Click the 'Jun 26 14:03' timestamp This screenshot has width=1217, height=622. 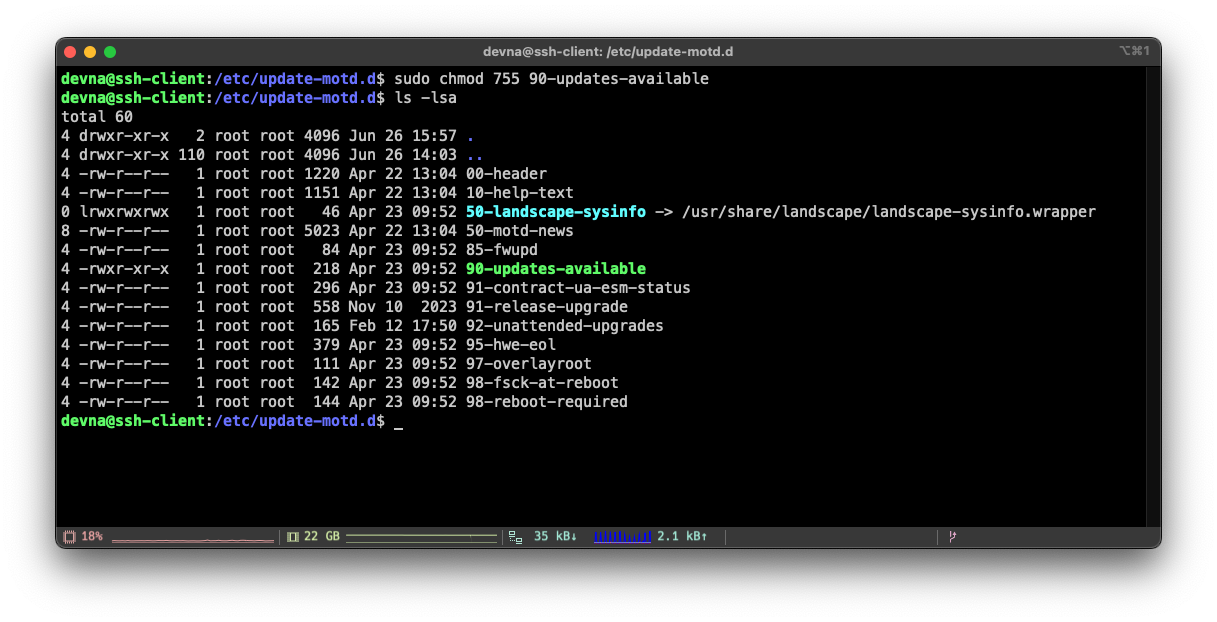tap(403, 155)
